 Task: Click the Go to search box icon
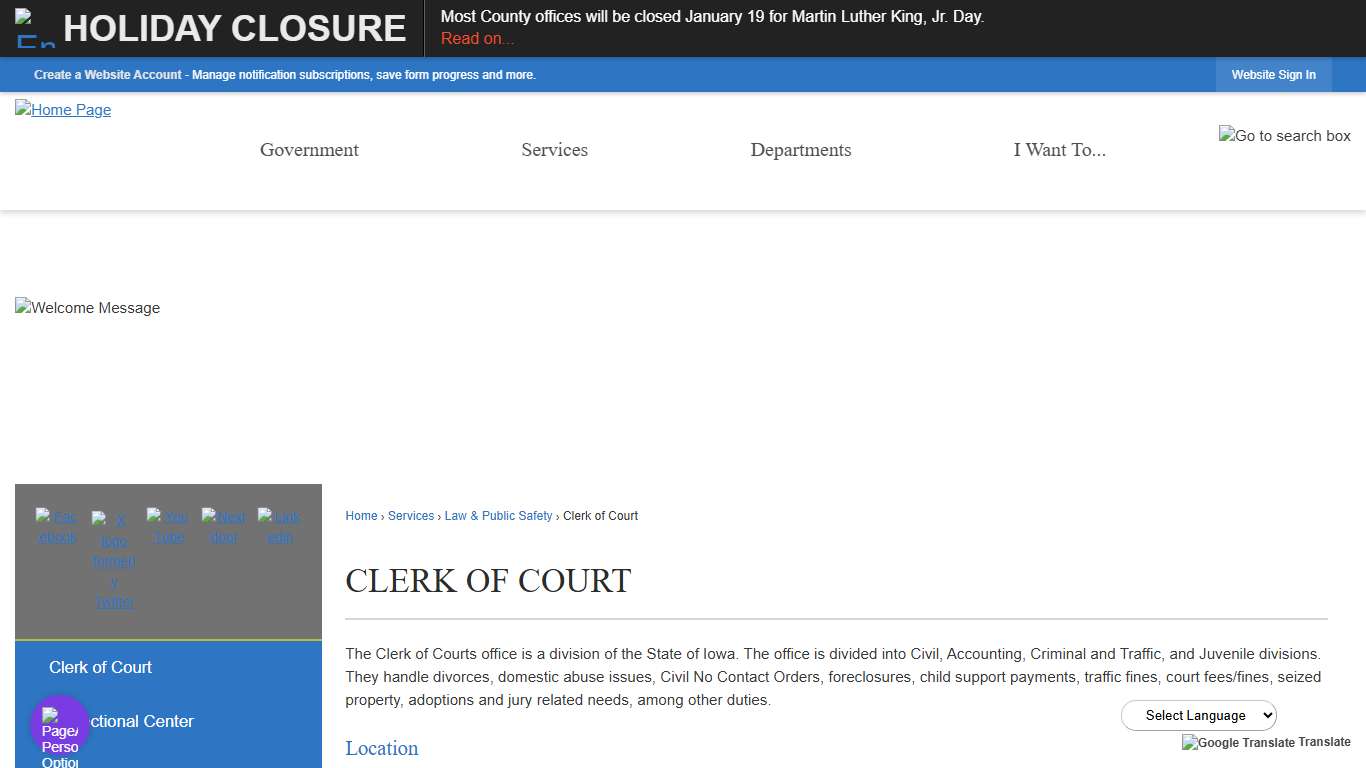[1284, 136]
